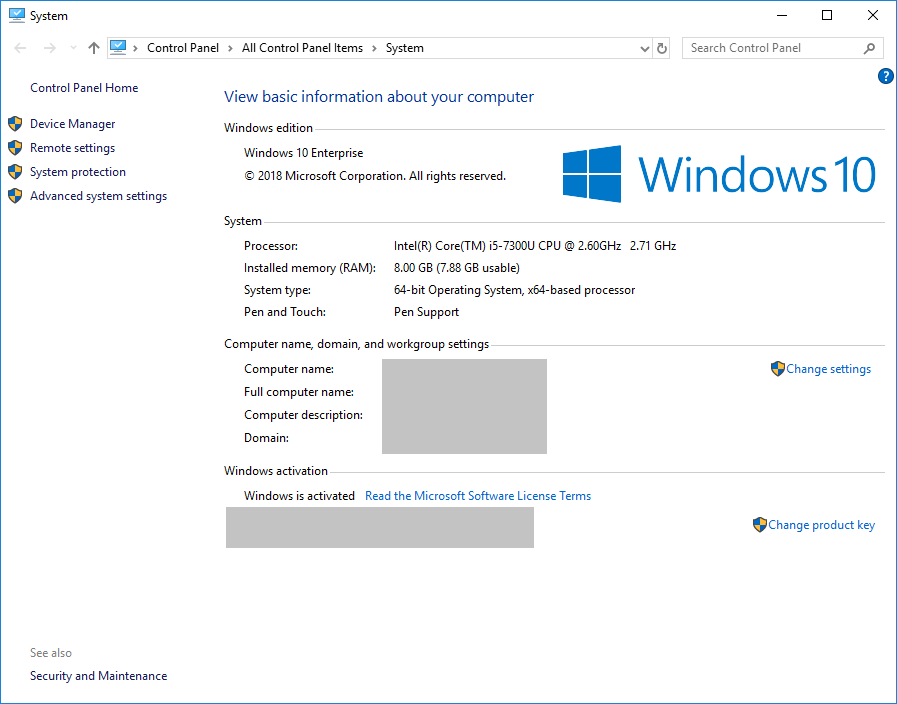
Task: Open Security and Maintenance
Action: [98, 676]
